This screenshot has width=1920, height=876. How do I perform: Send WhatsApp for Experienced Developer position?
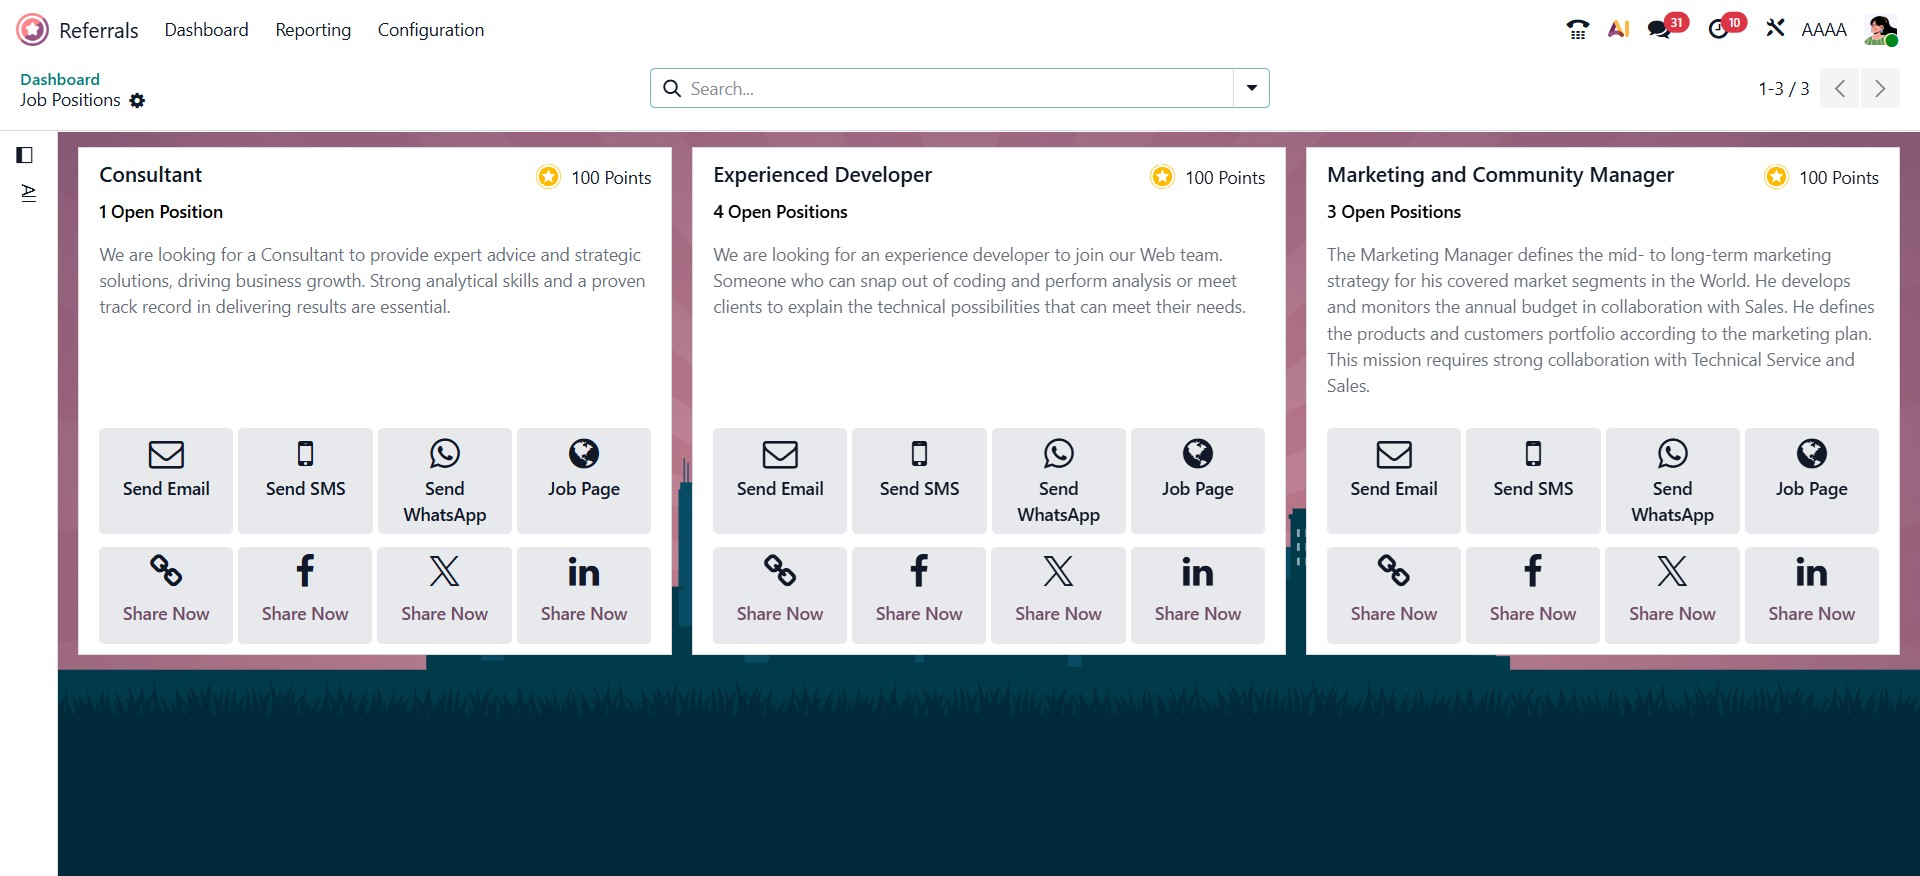point(1058,480)
